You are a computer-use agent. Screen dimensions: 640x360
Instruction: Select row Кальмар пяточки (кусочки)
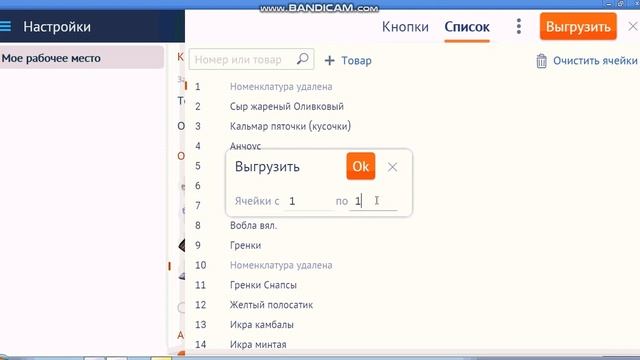[x=290, y=126]
